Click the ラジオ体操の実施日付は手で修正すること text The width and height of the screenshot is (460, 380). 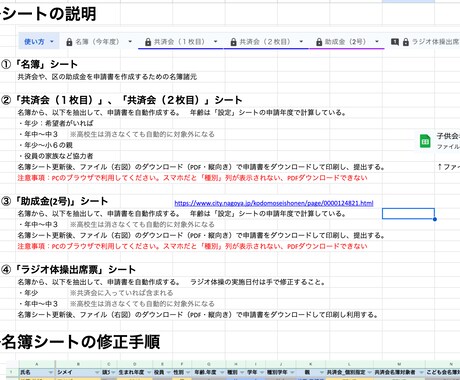coord(257,282)
